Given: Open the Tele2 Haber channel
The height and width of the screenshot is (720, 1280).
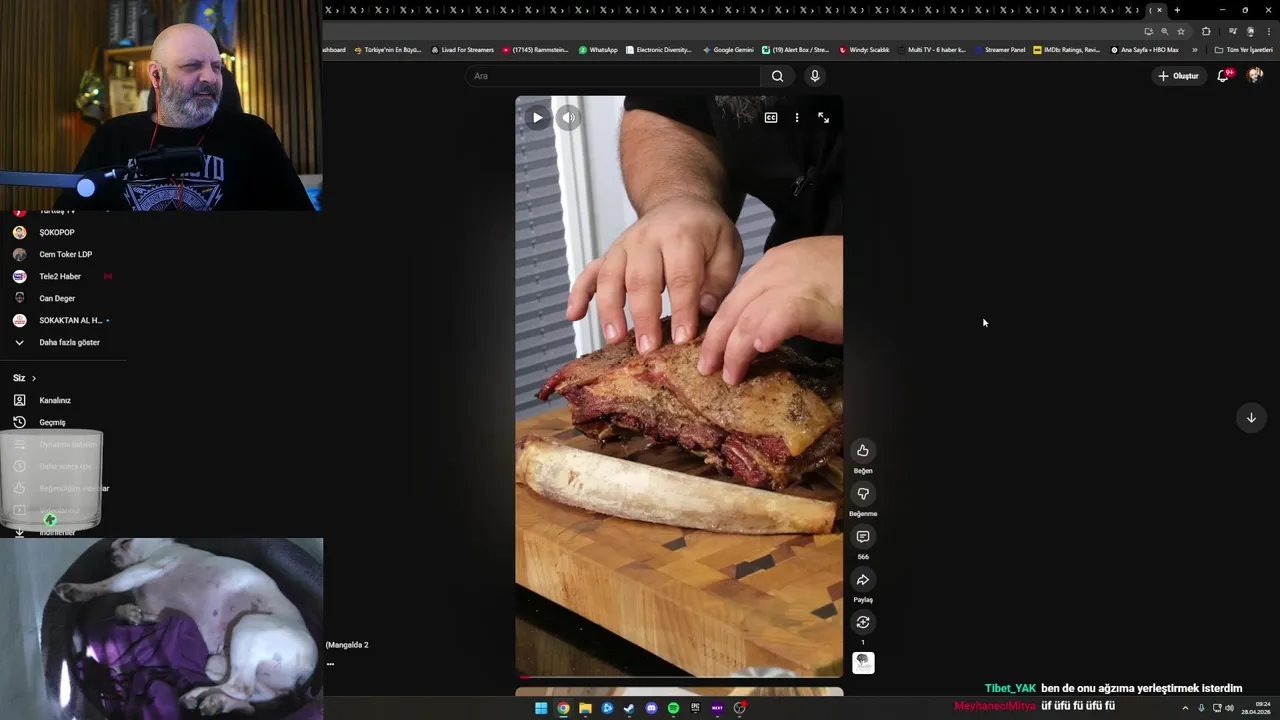Looking at the screenshot, I should coord(62,276).
